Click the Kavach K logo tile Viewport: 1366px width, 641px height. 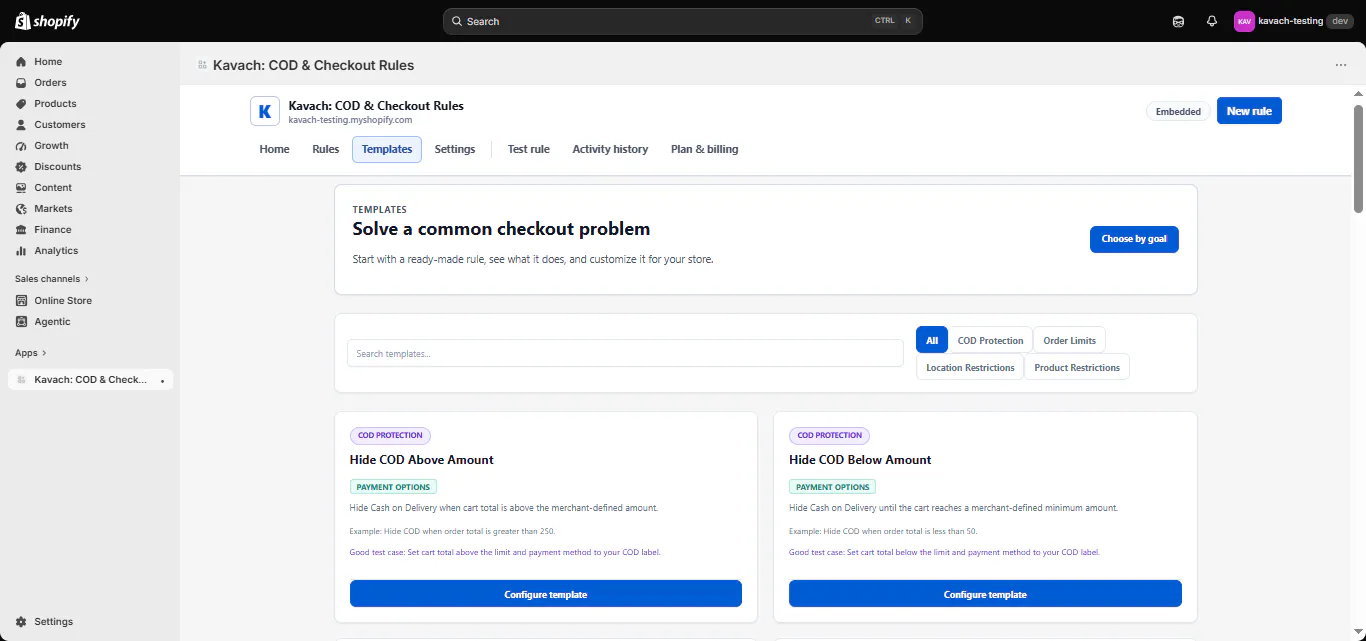[x=265, y=111]
